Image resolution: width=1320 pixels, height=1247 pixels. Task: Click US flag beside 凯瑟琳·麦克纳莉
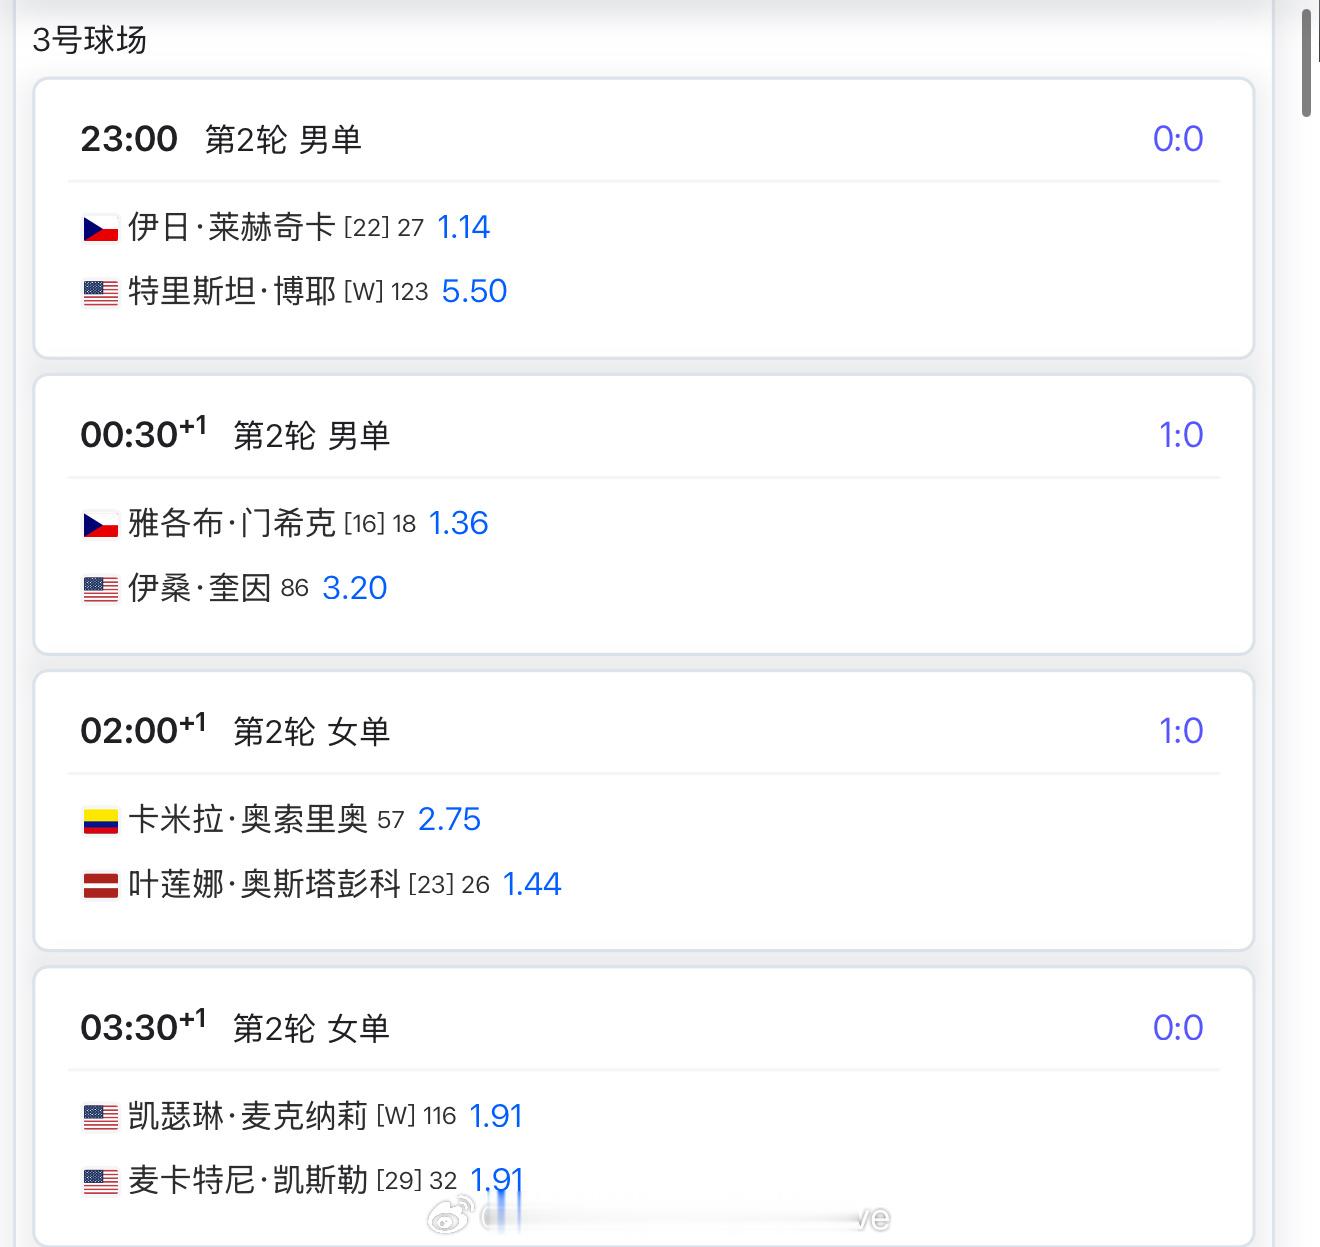point(100,1117)
